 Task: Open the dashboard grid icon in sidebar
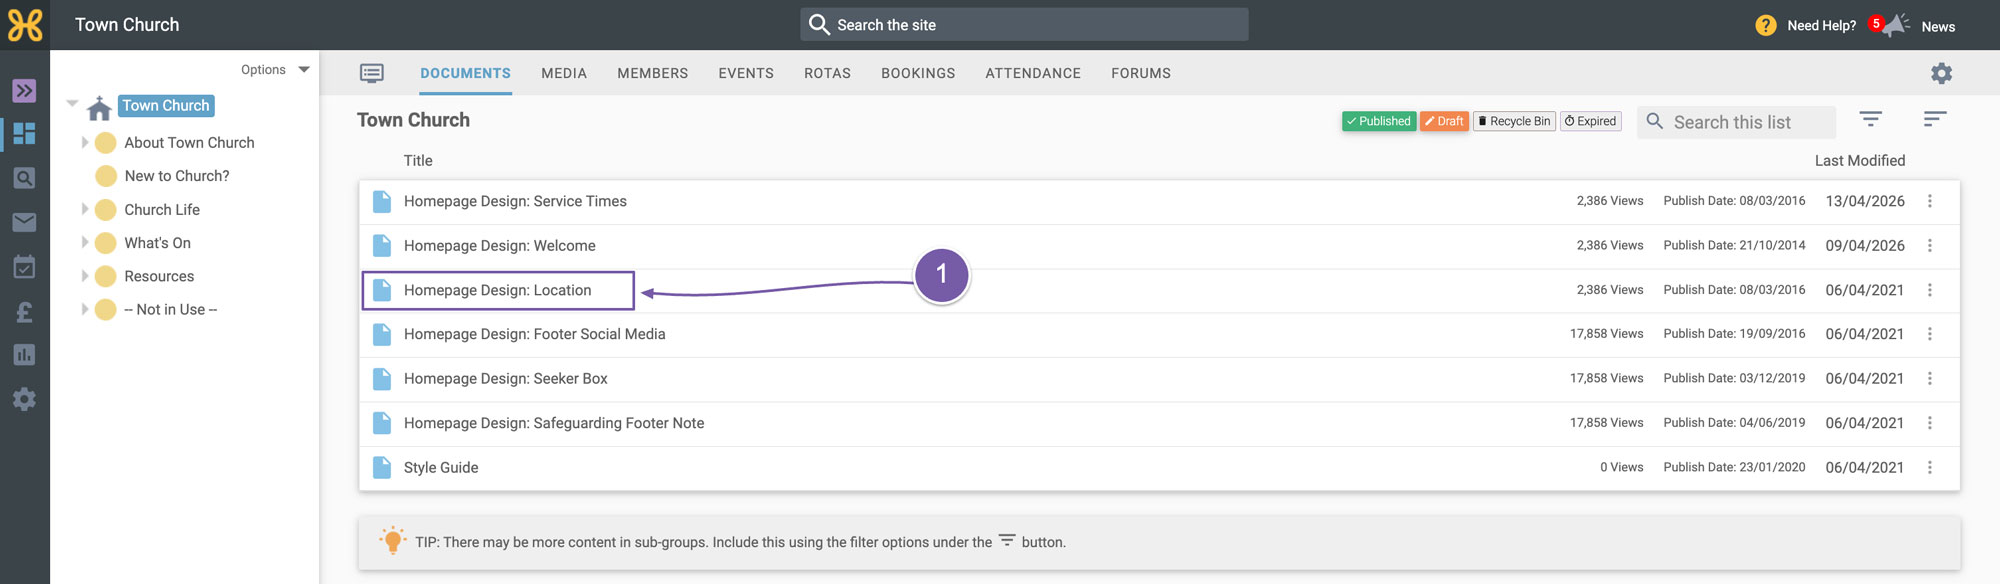click(x=25, y=133)
